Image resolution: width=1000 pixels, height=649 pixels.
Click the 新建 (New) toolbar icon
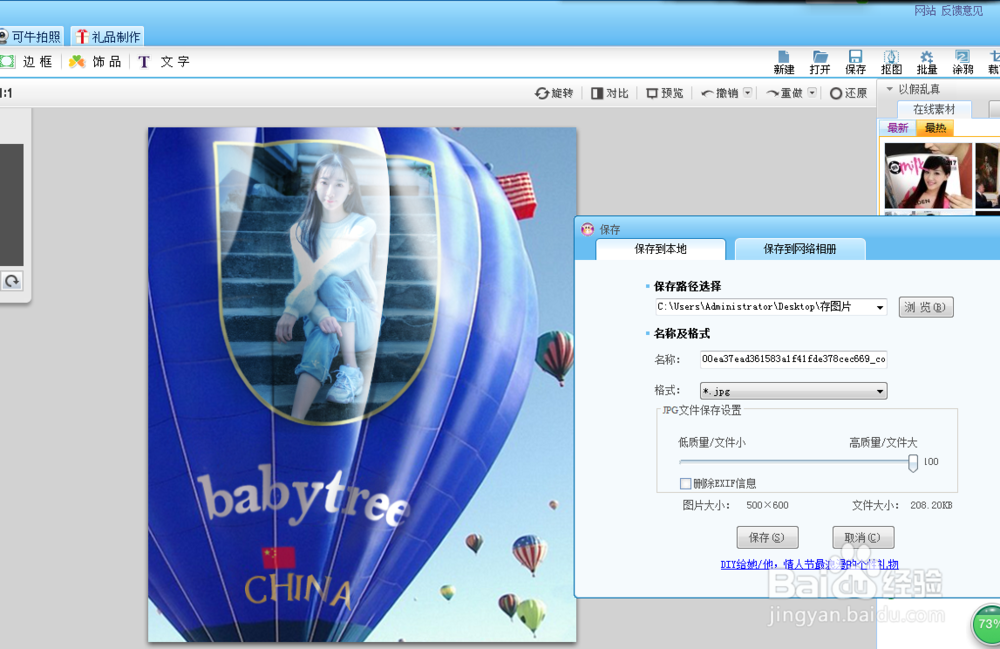[x=784, y=62]
